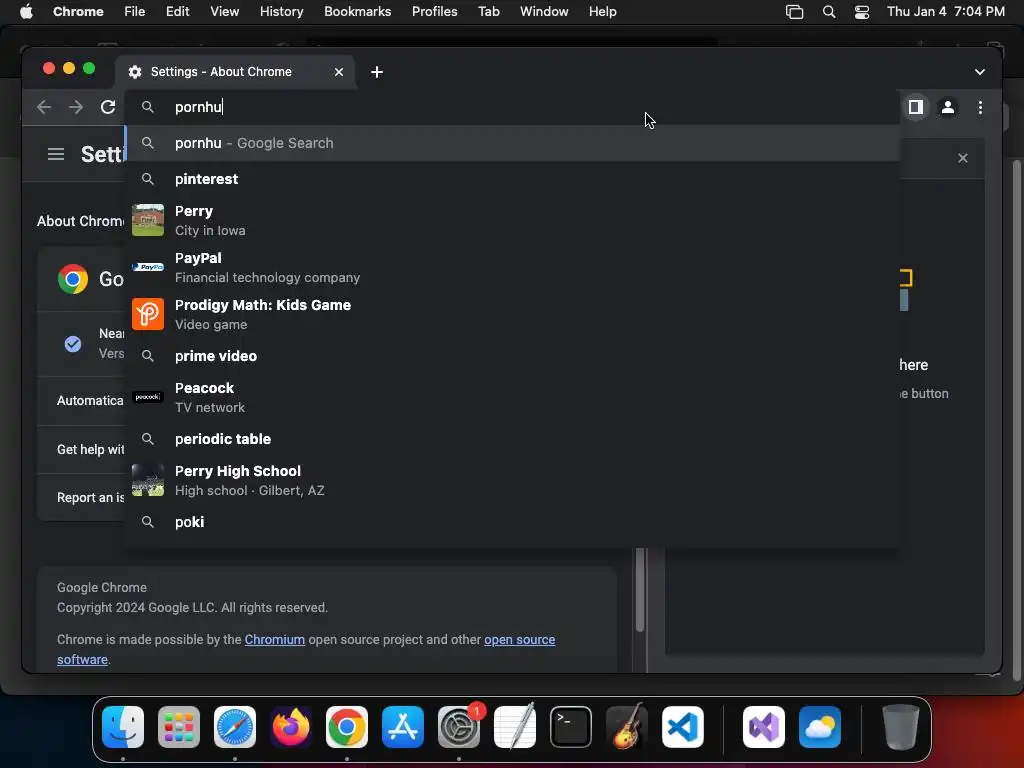The height and width of the screenshot is (768, 1024).
Task: Select Settings - About Chrome tab
Action: [x=235, y=72]
